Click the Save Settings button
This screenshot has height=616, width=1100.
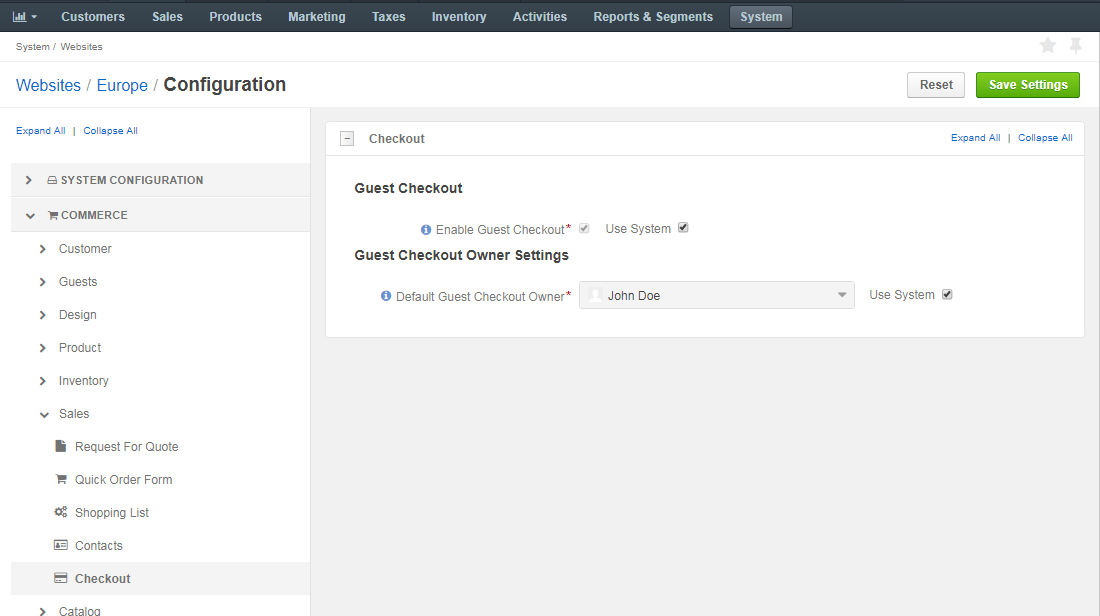click(x=1028, y=85)
